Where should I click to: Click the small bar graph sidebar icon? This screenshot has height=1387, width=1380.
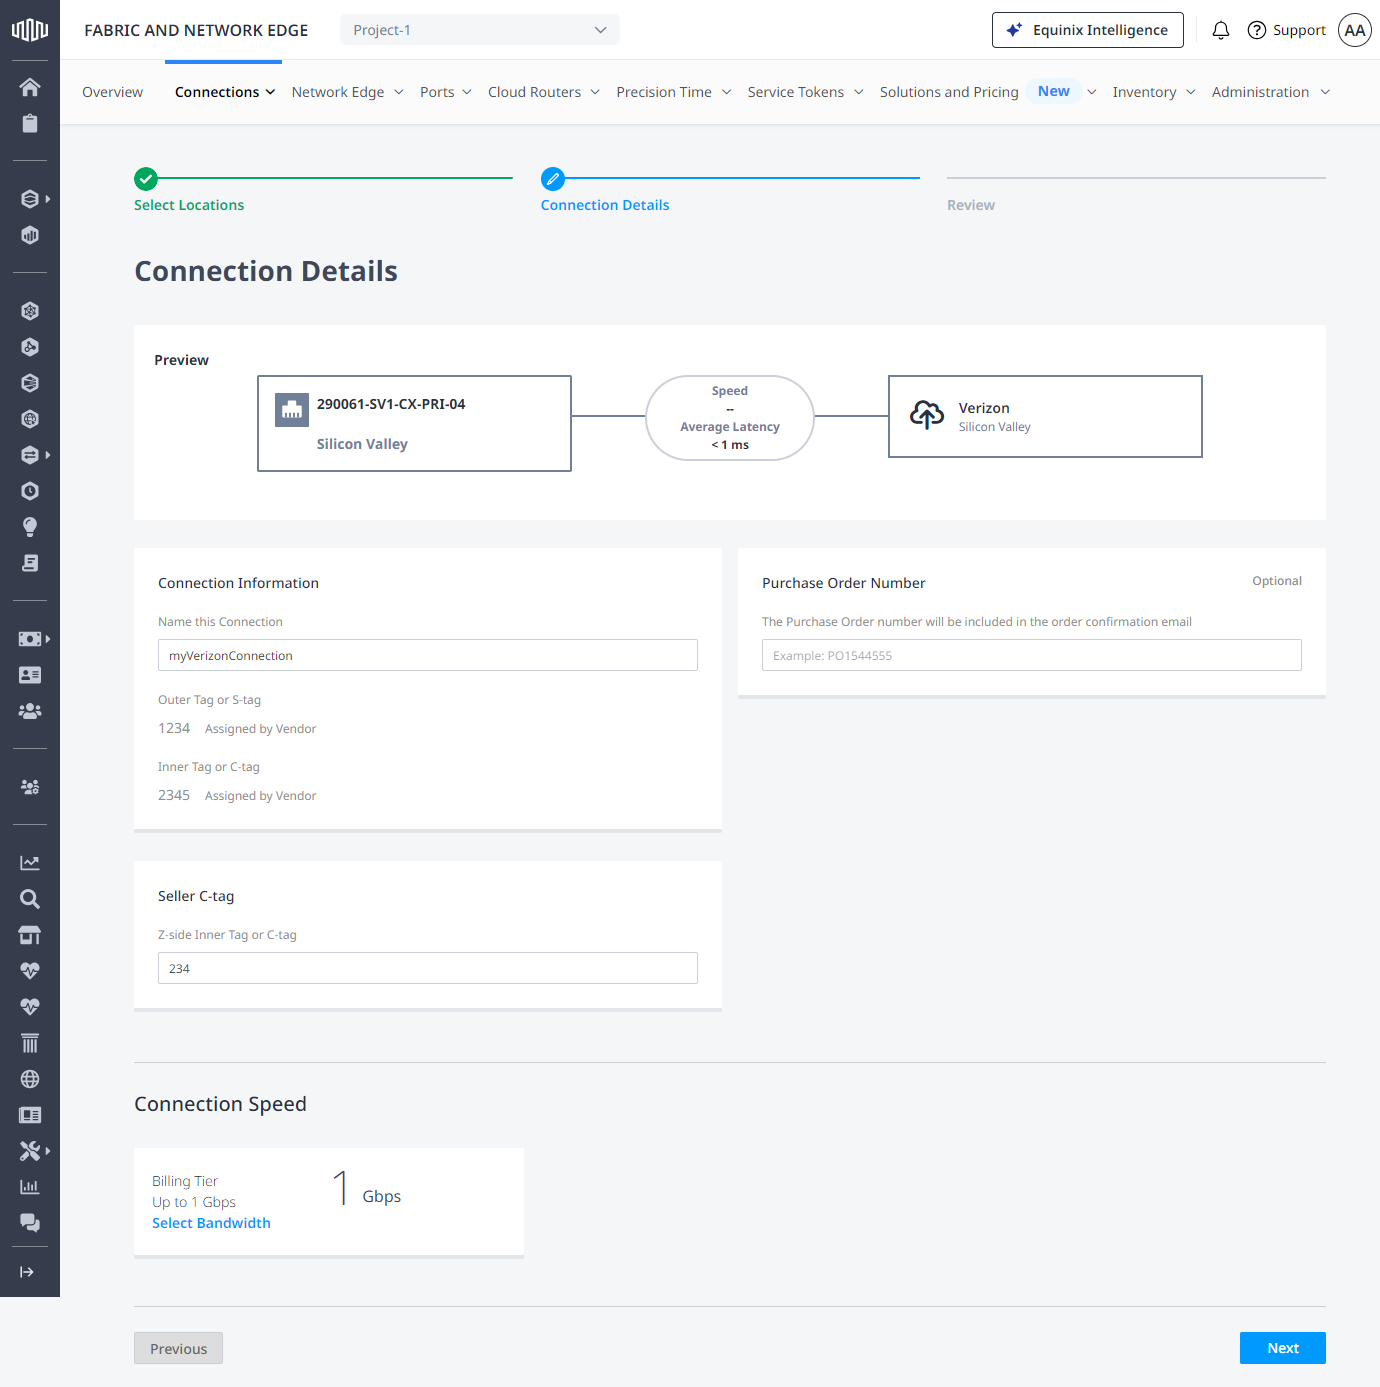click(30, 1187)
